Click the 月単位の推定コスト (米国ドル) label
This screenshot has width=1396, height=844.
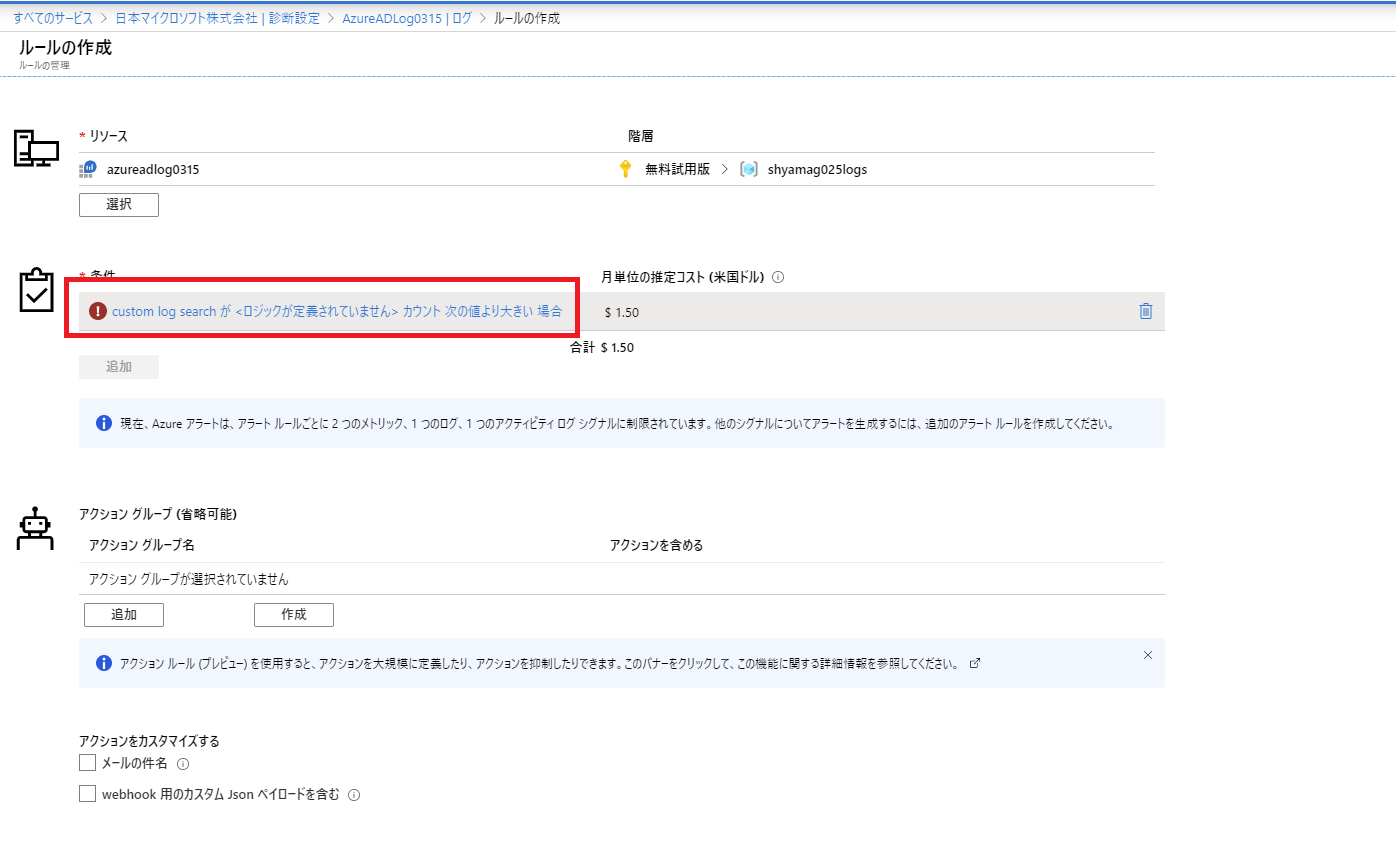(682, 277)
